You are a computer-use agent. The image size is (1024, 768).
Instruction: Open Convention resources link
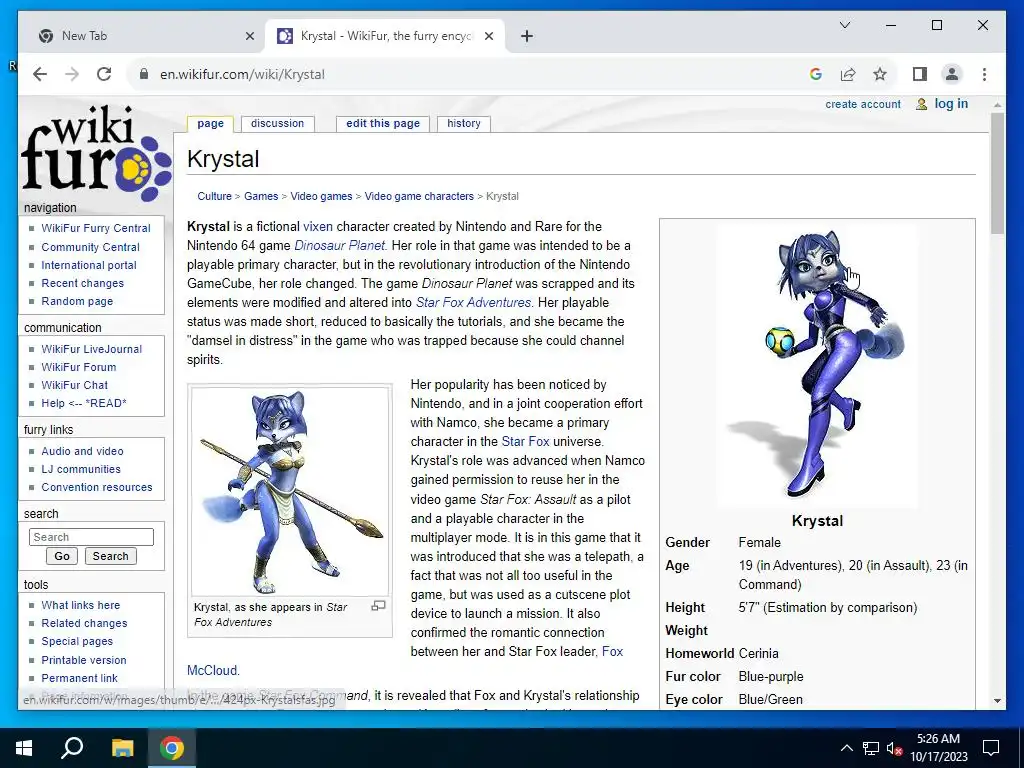97,487
